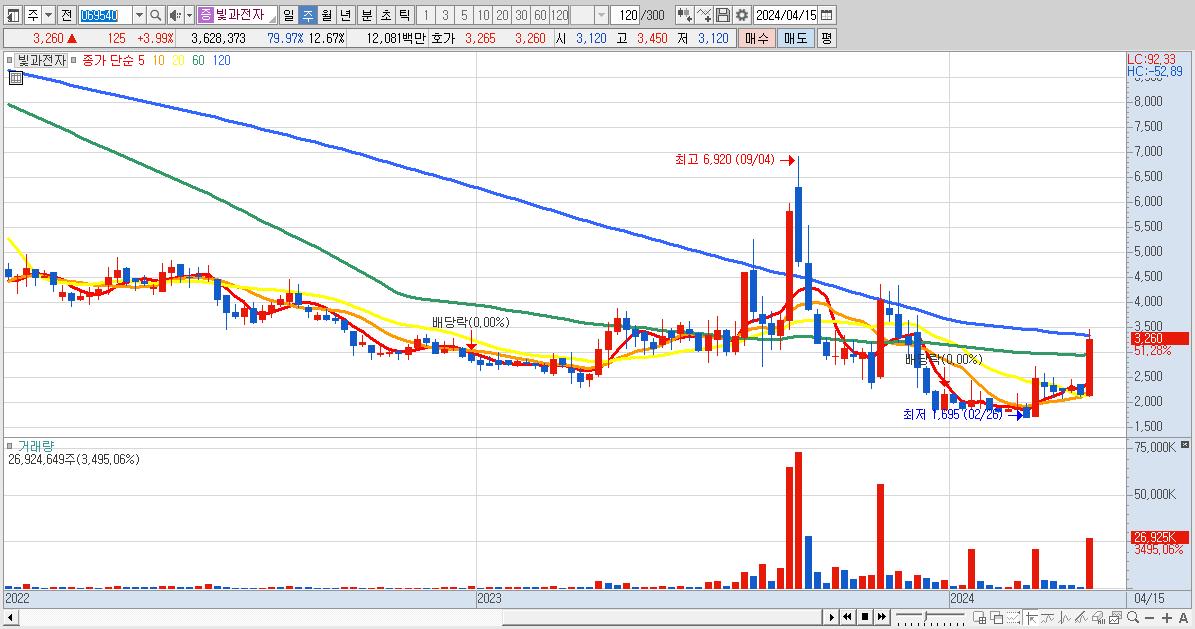Toggle the 10-unit period button
Viewport: 1195px width, 629px height.
click(x=483, y=14)
